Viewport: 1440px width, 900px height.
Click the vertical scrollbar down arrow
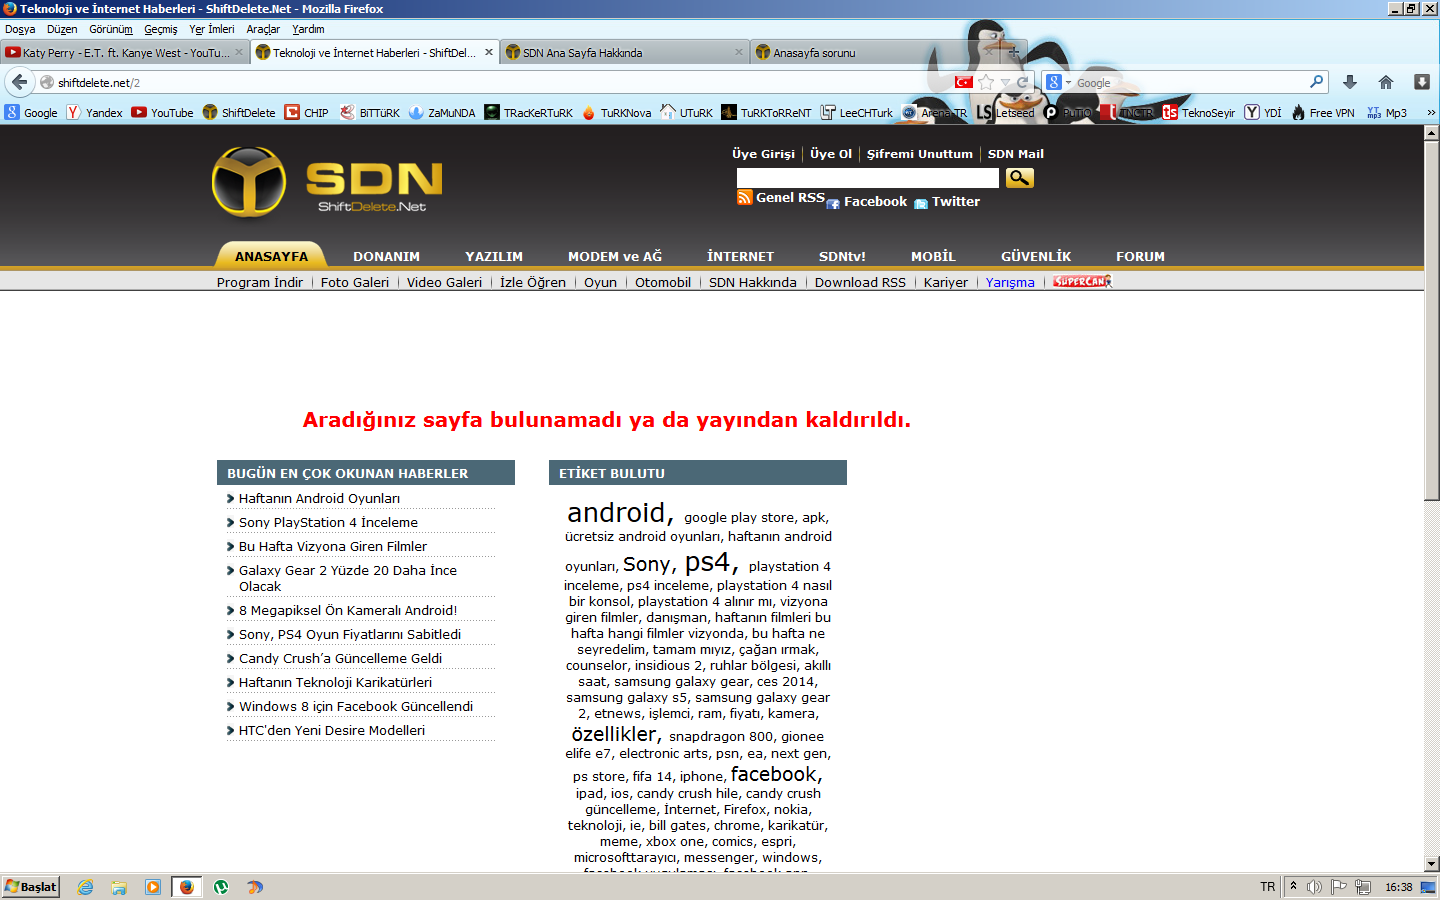pos(1431,864)
